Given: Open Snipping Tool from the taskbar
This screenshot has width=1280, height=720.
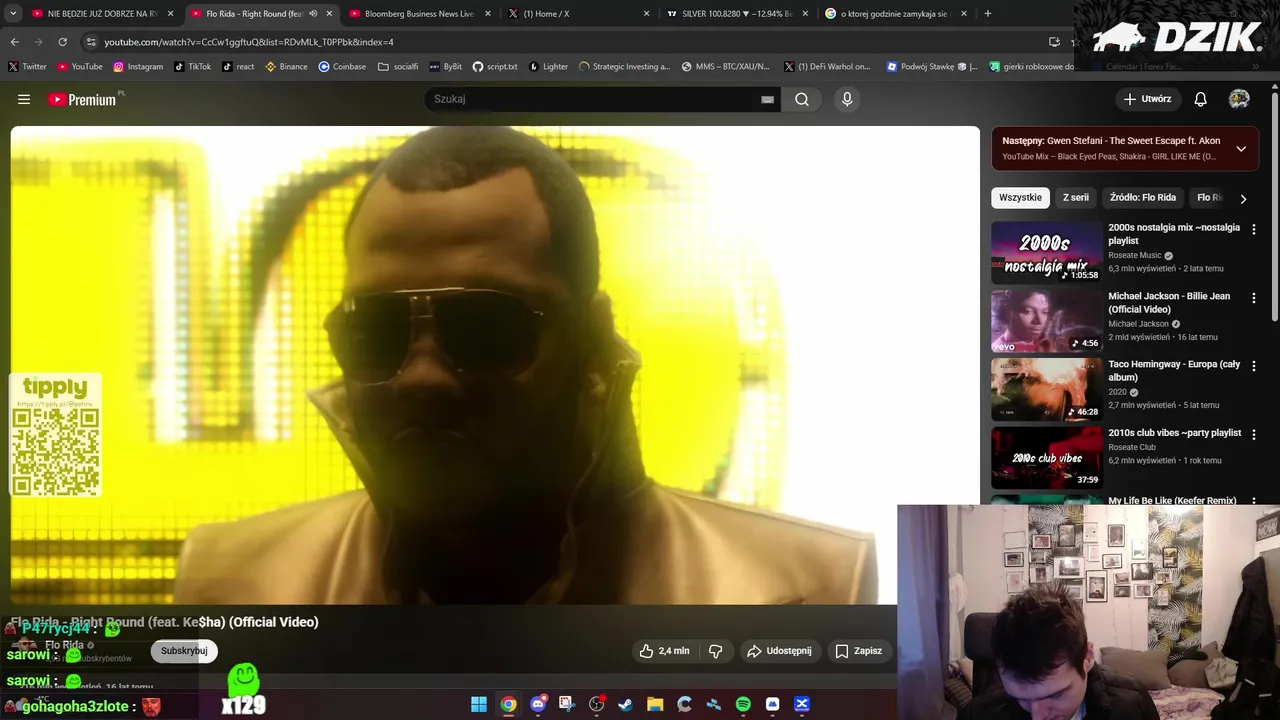Looking at the screenshot, I should [567, 705].
